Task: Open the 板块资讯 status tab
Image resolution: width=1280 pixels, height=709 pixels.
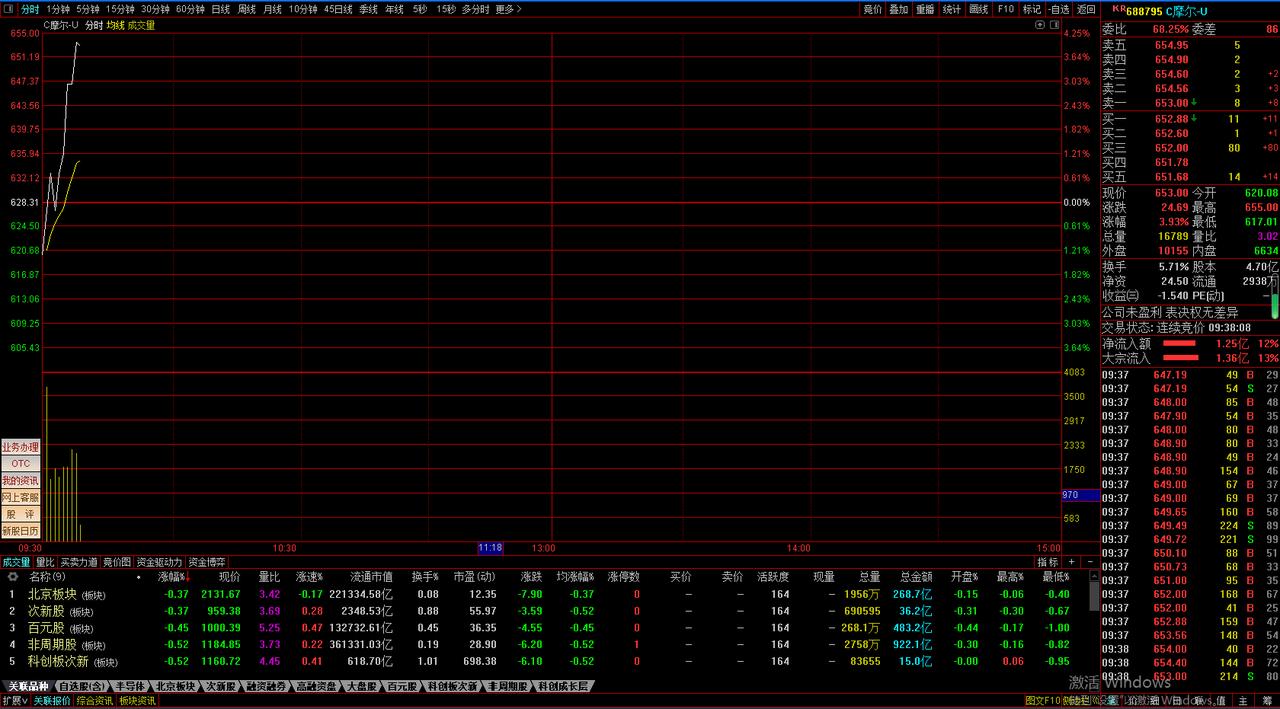Action: [137, 701]
